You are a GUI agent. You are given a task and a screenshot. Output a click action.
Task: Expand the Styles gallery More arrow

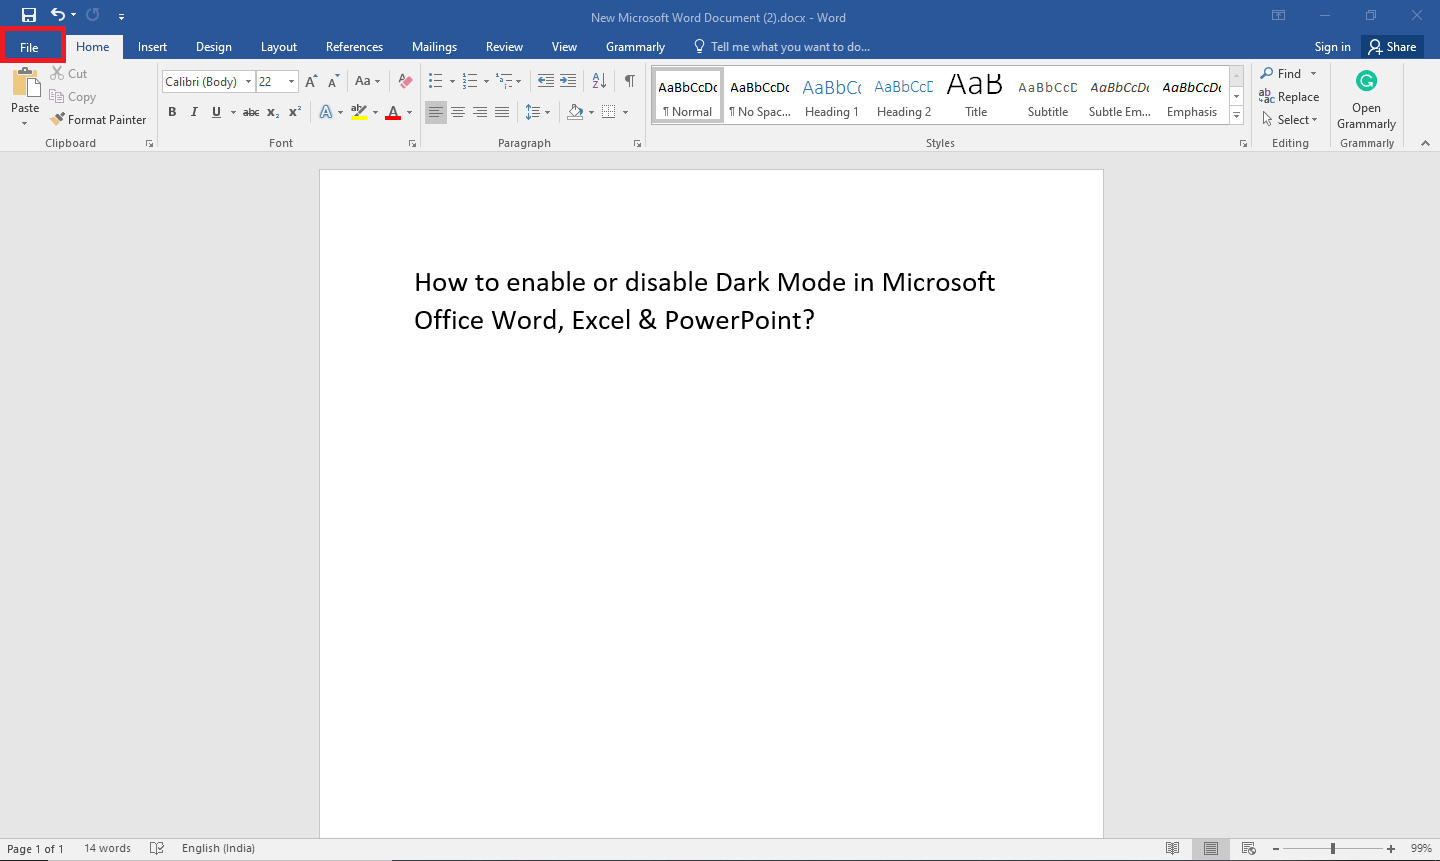(x=1237, y=116)
